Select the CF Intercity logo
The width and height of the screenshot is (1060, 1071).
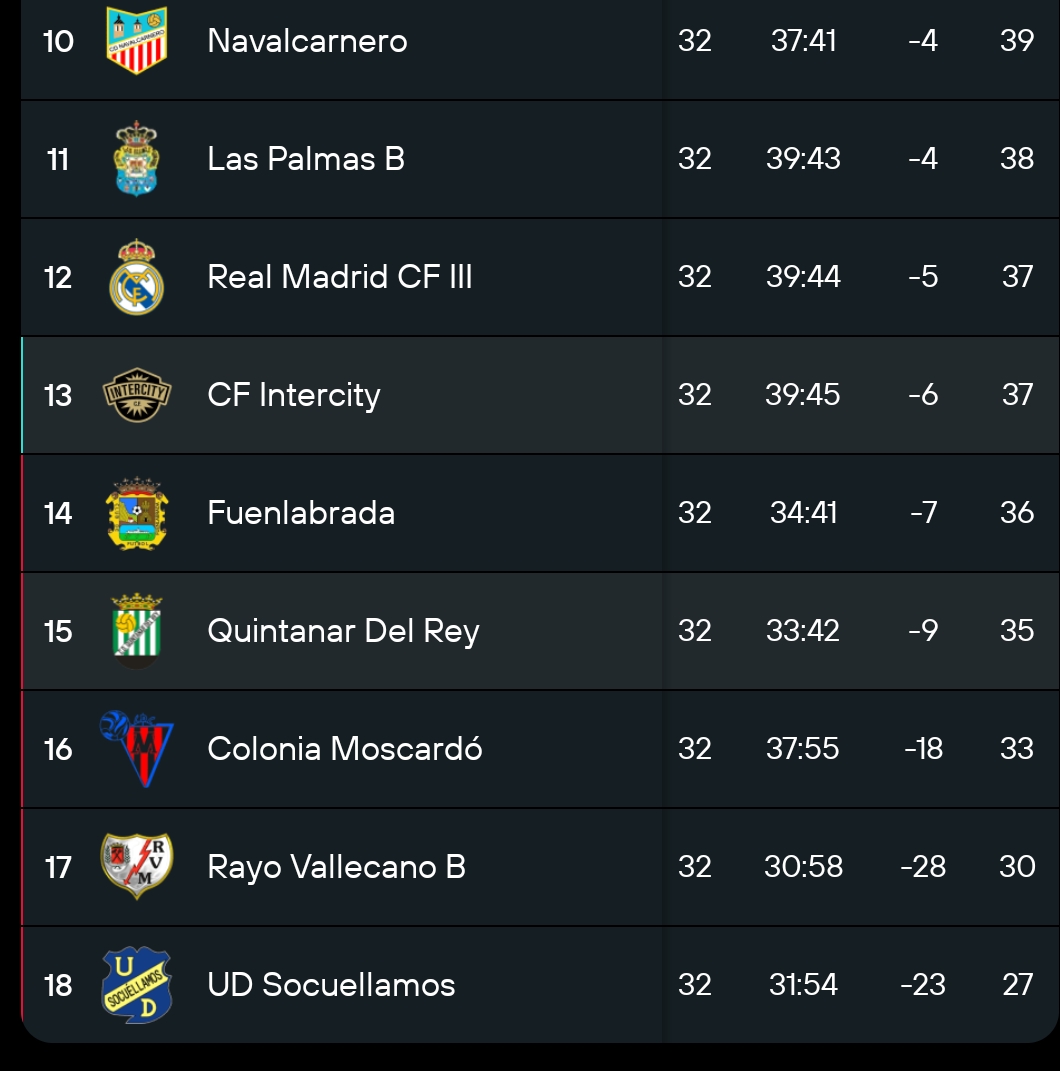[x=137, y=395]
